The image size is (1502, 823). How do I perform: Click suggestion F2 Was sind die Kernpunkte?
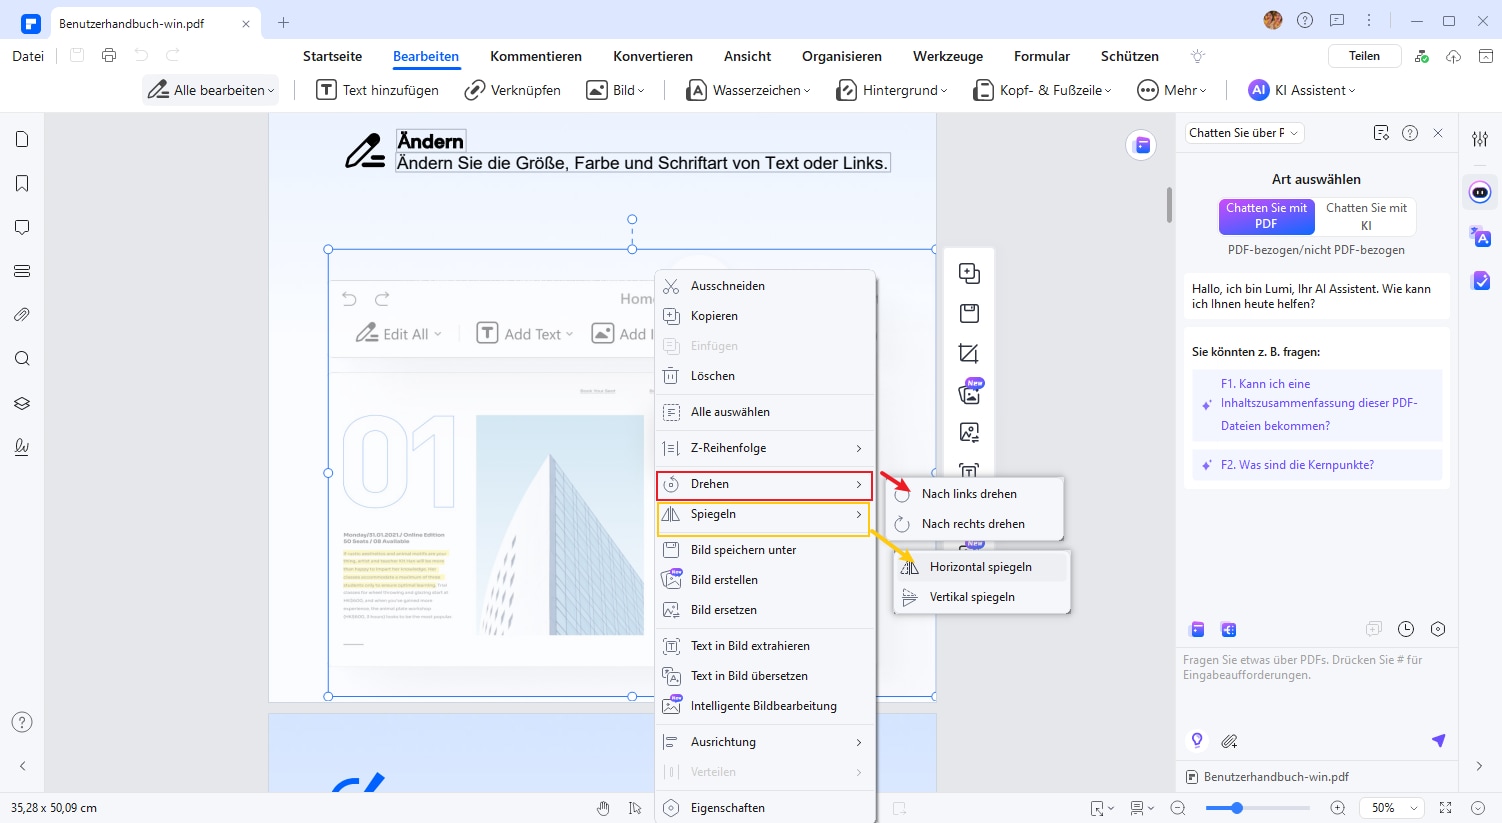coord(1316,465)
